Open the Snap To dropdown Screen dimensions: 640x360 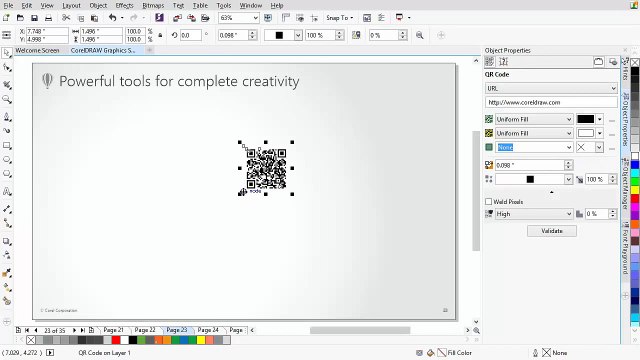point(340,18)
